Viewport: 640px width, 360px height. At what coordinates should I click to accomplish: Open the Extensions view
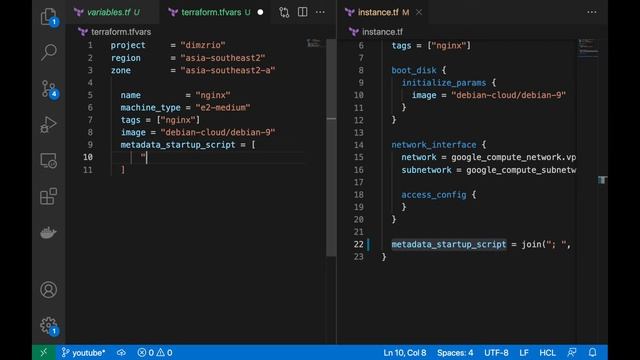(49, 196)
